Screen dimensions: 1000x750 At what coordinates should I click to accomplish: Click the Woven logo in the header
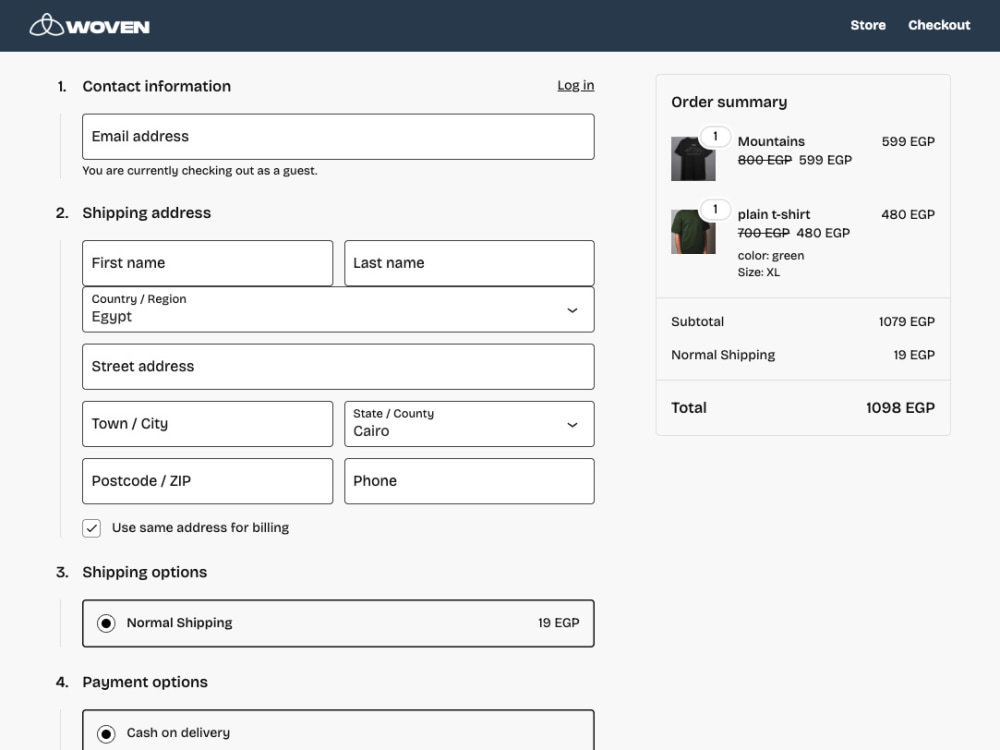[x=90, y=26]
